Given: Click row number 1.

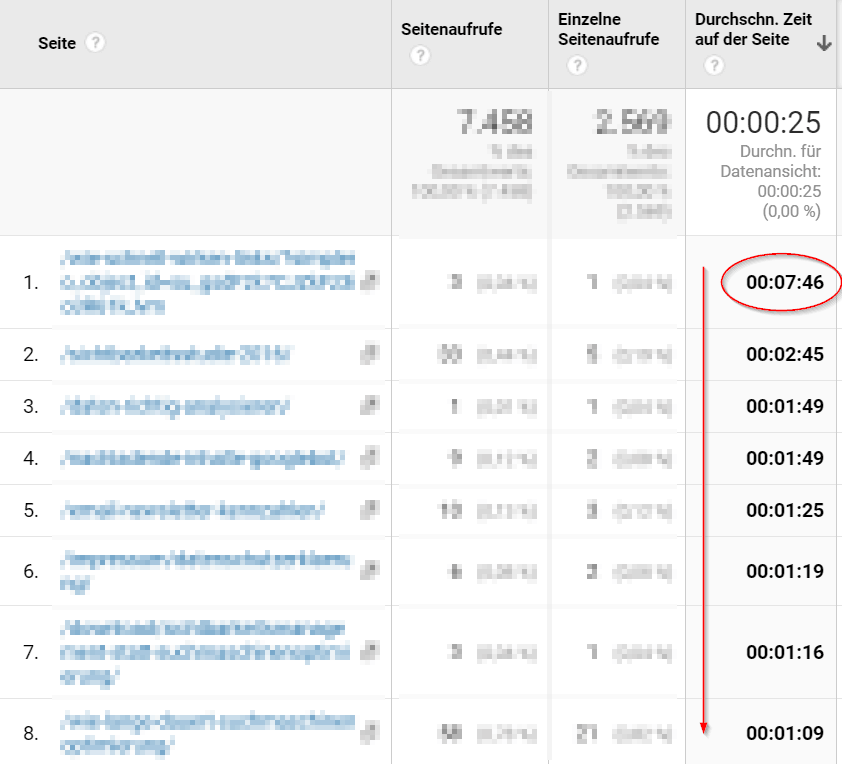Looking at the screenshot, I should click(x=31, y=282).
